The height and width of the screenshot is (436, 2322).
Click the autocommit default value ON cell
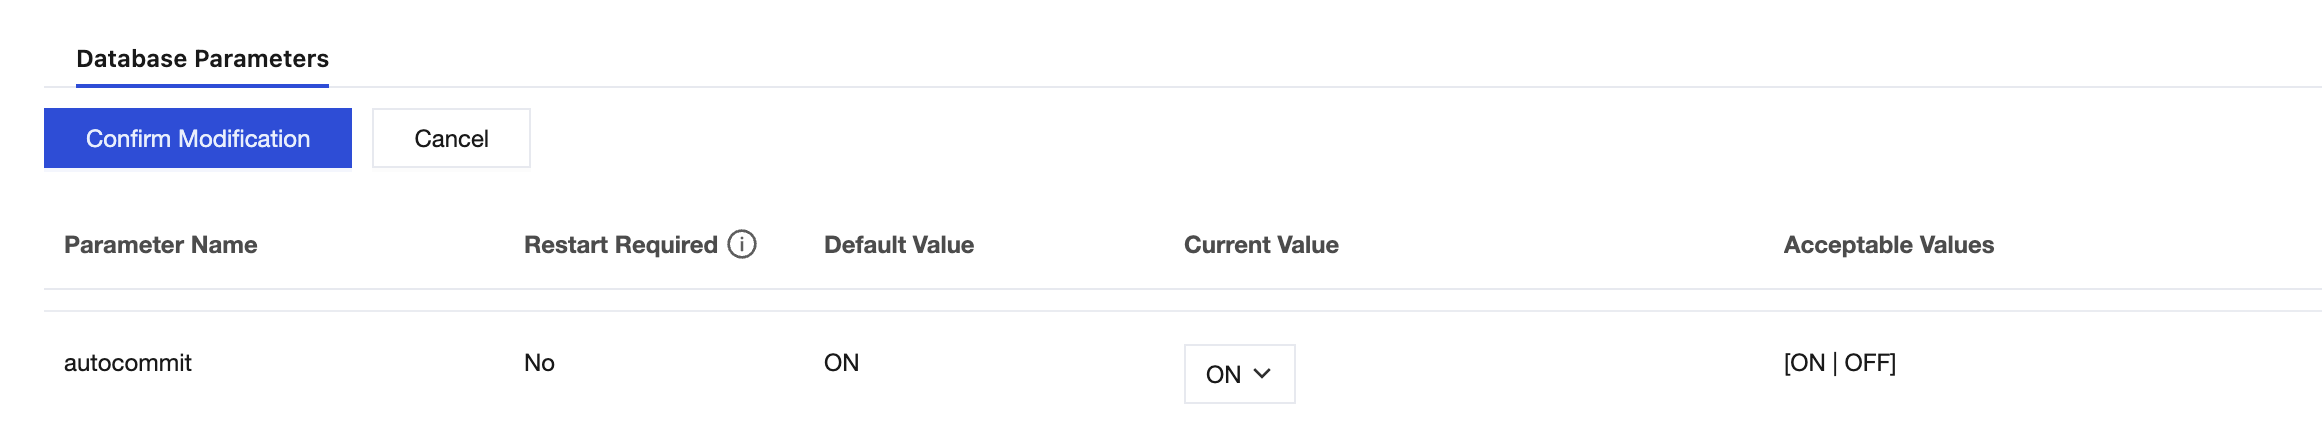pos(841,363)
